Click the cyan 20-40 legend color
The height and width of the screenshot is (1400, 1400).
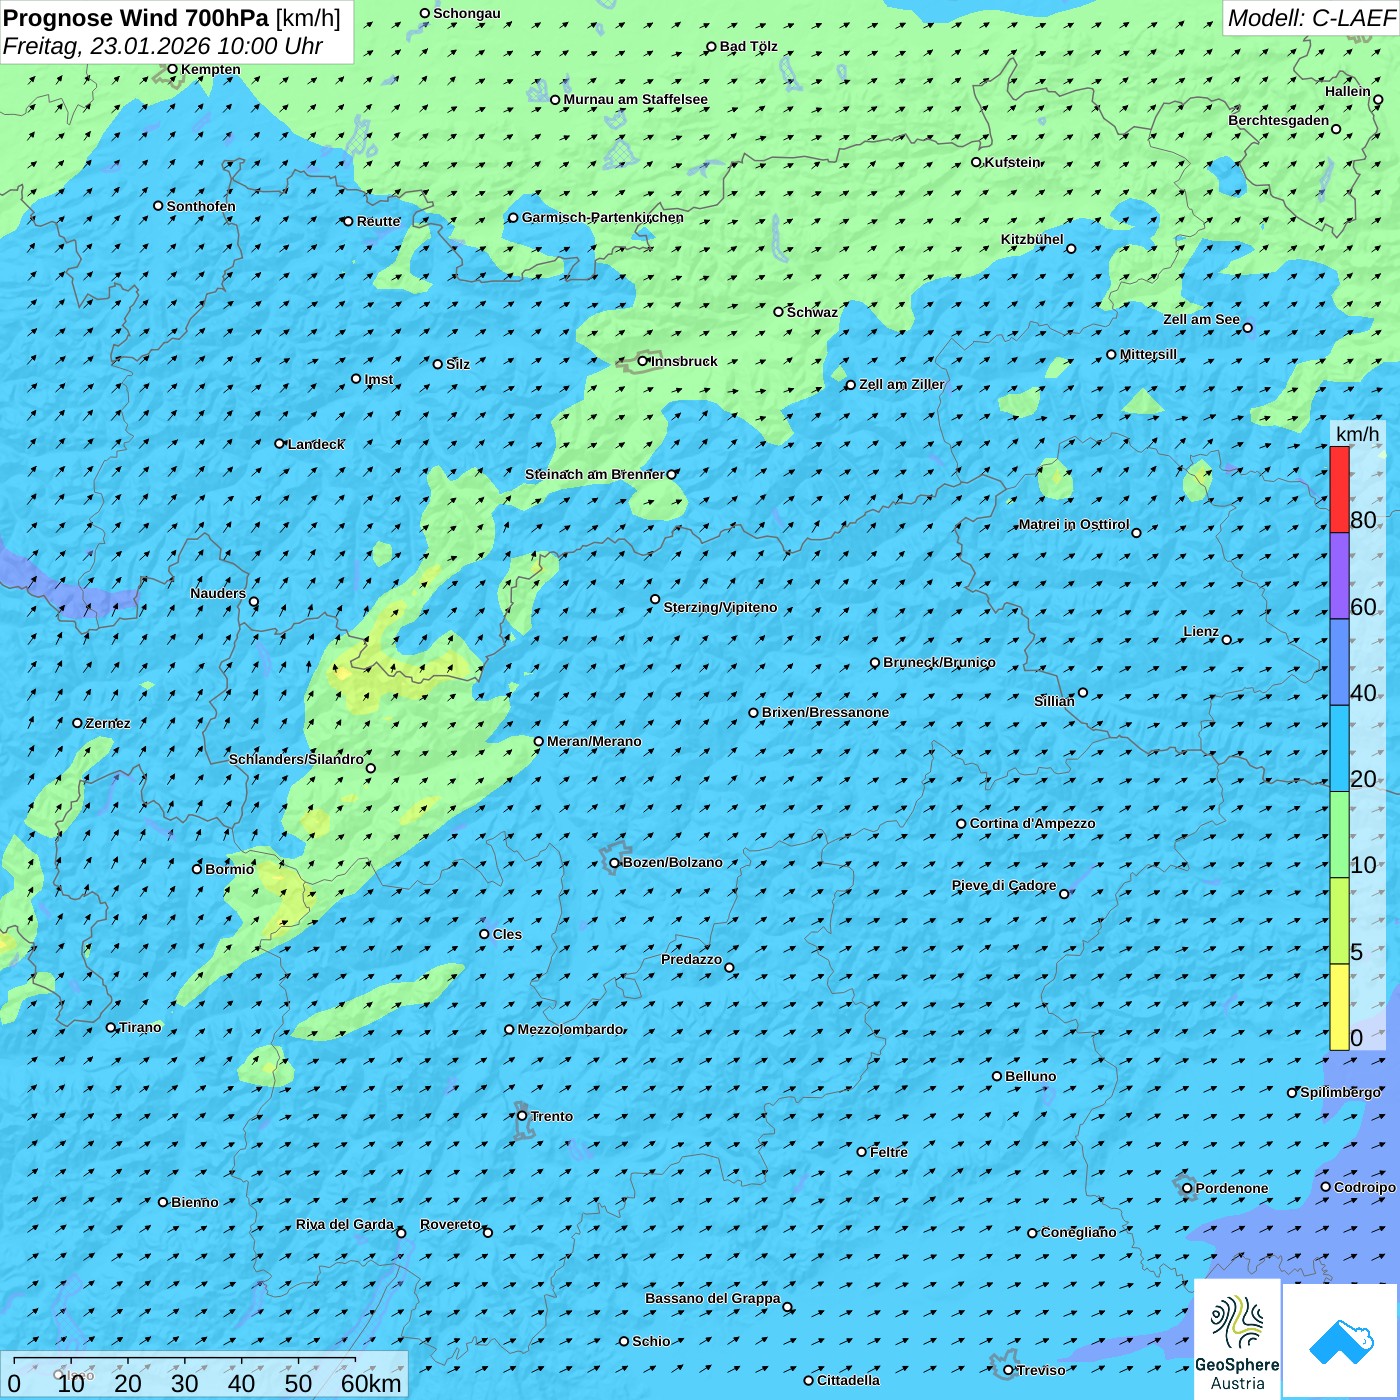(1339, 749)
